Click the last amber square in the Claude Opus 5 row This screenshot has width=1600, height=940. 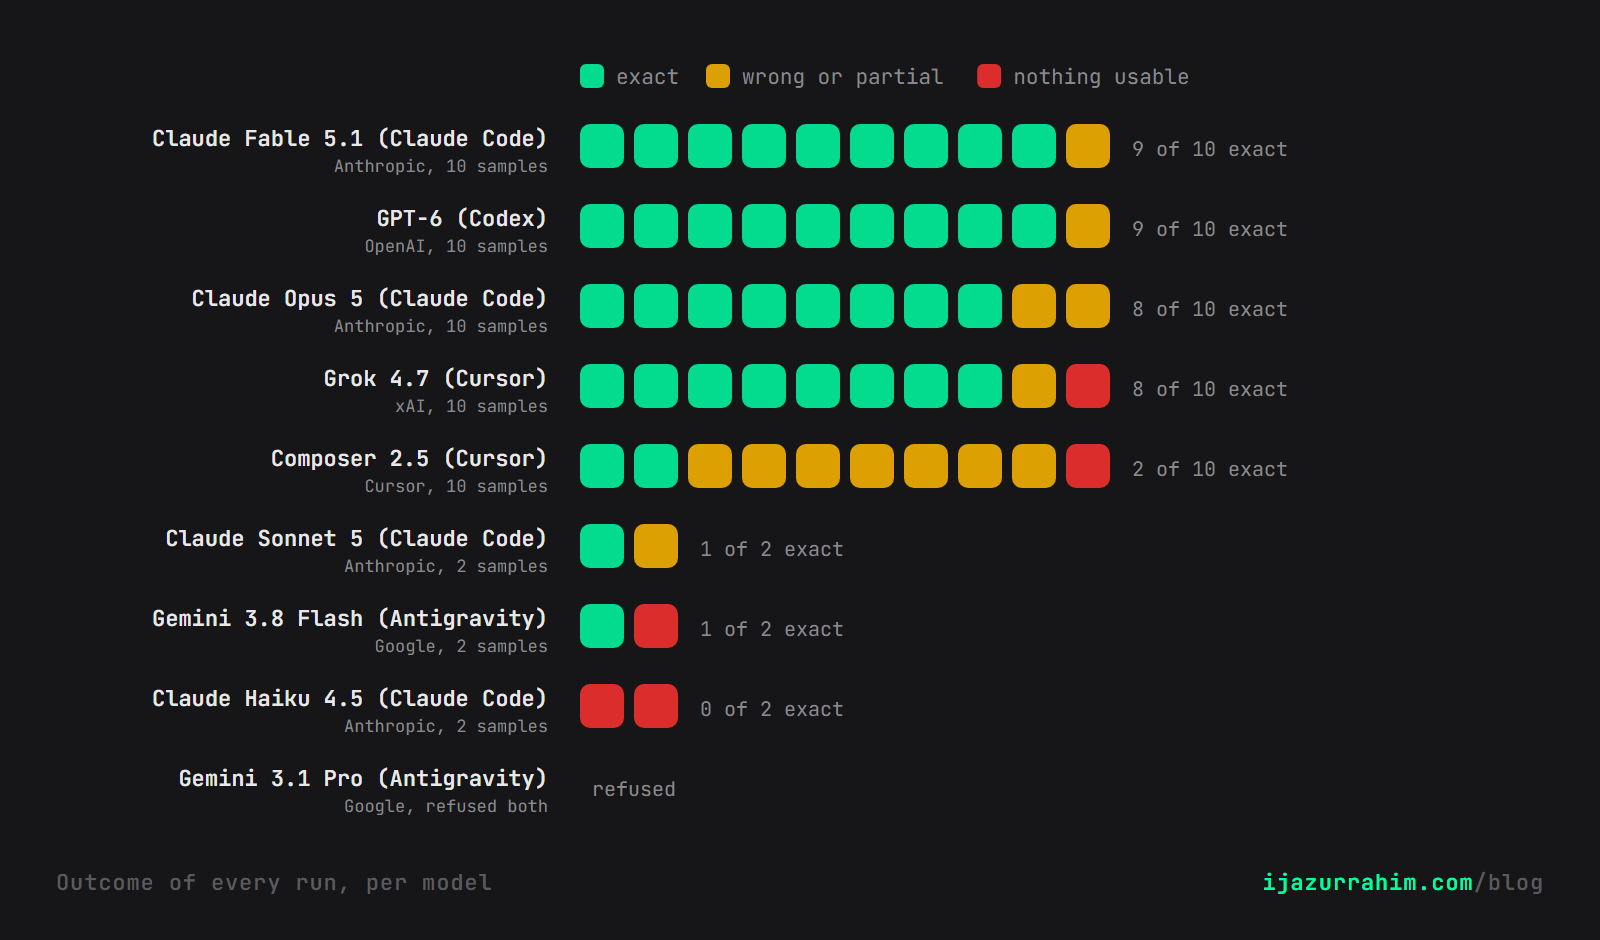(1088, 306)
